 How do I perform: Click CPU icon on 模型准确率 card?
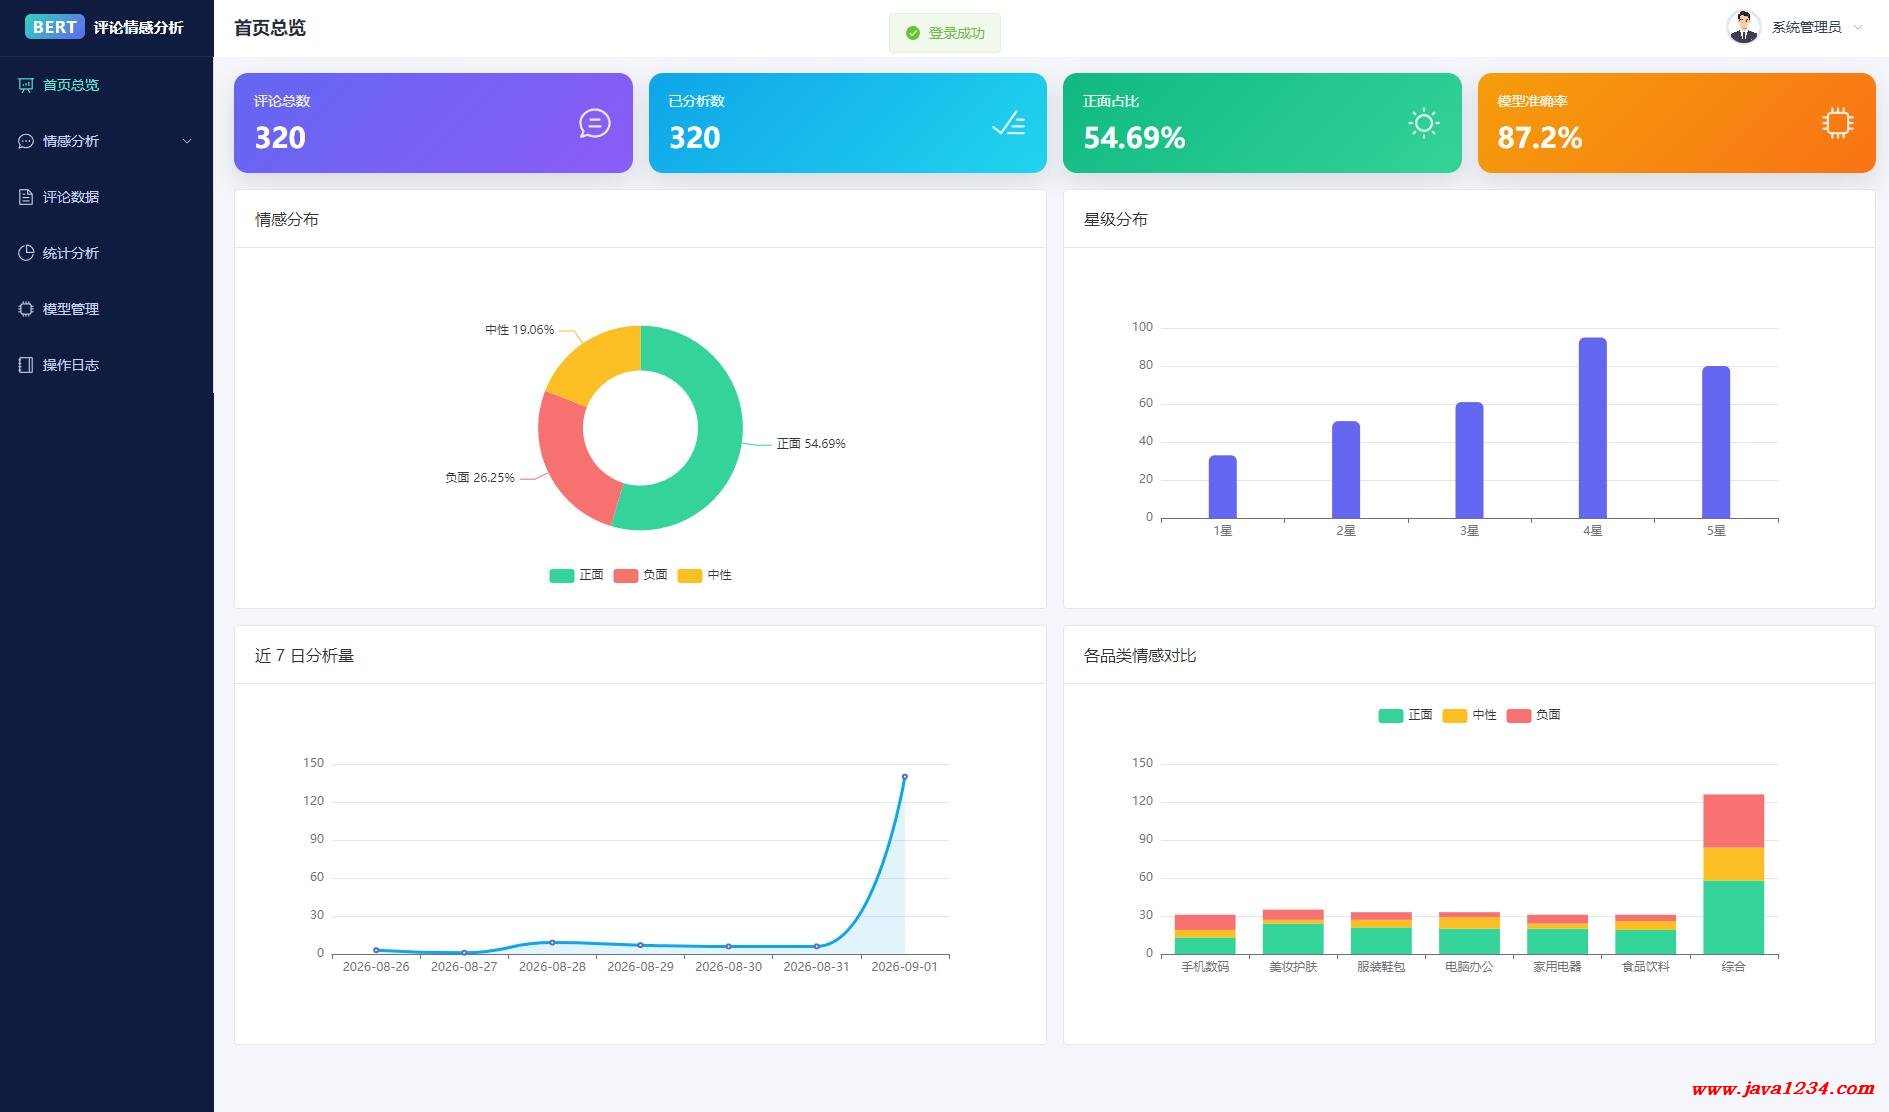[x=1837, y=123]
